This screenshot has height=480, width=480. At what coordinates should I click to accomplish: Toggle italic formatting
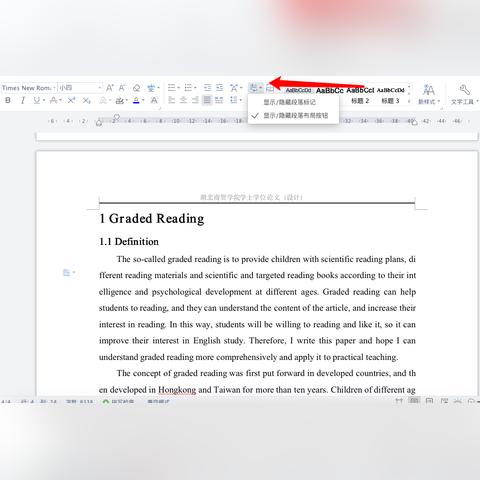(23, 100)
